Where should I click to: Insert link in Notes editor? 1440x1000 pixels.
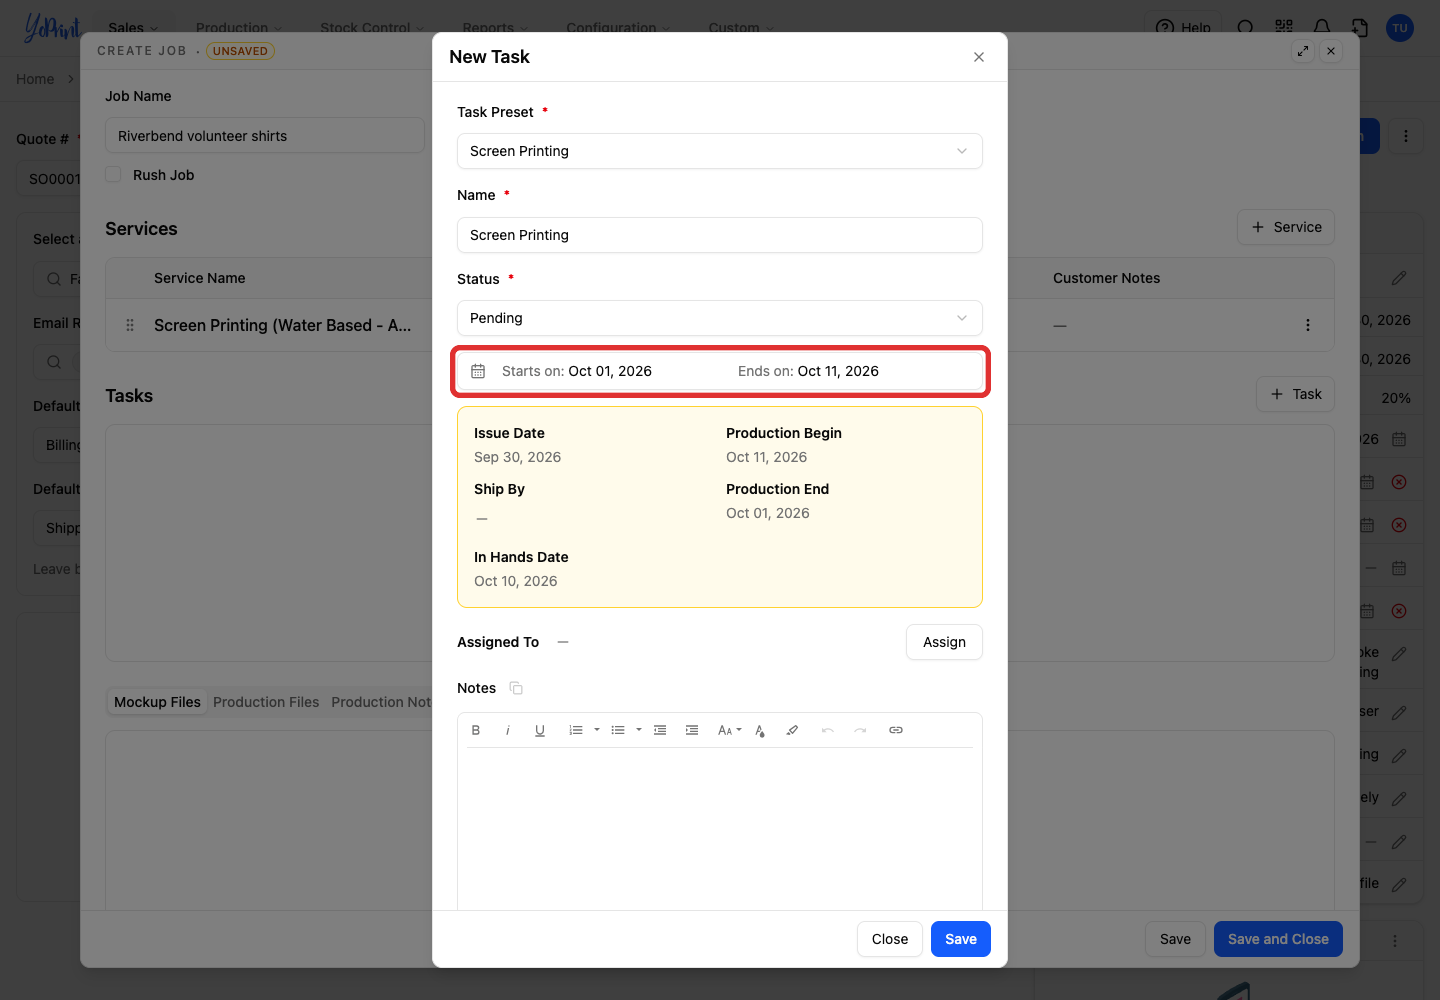(x=896, y=730)
